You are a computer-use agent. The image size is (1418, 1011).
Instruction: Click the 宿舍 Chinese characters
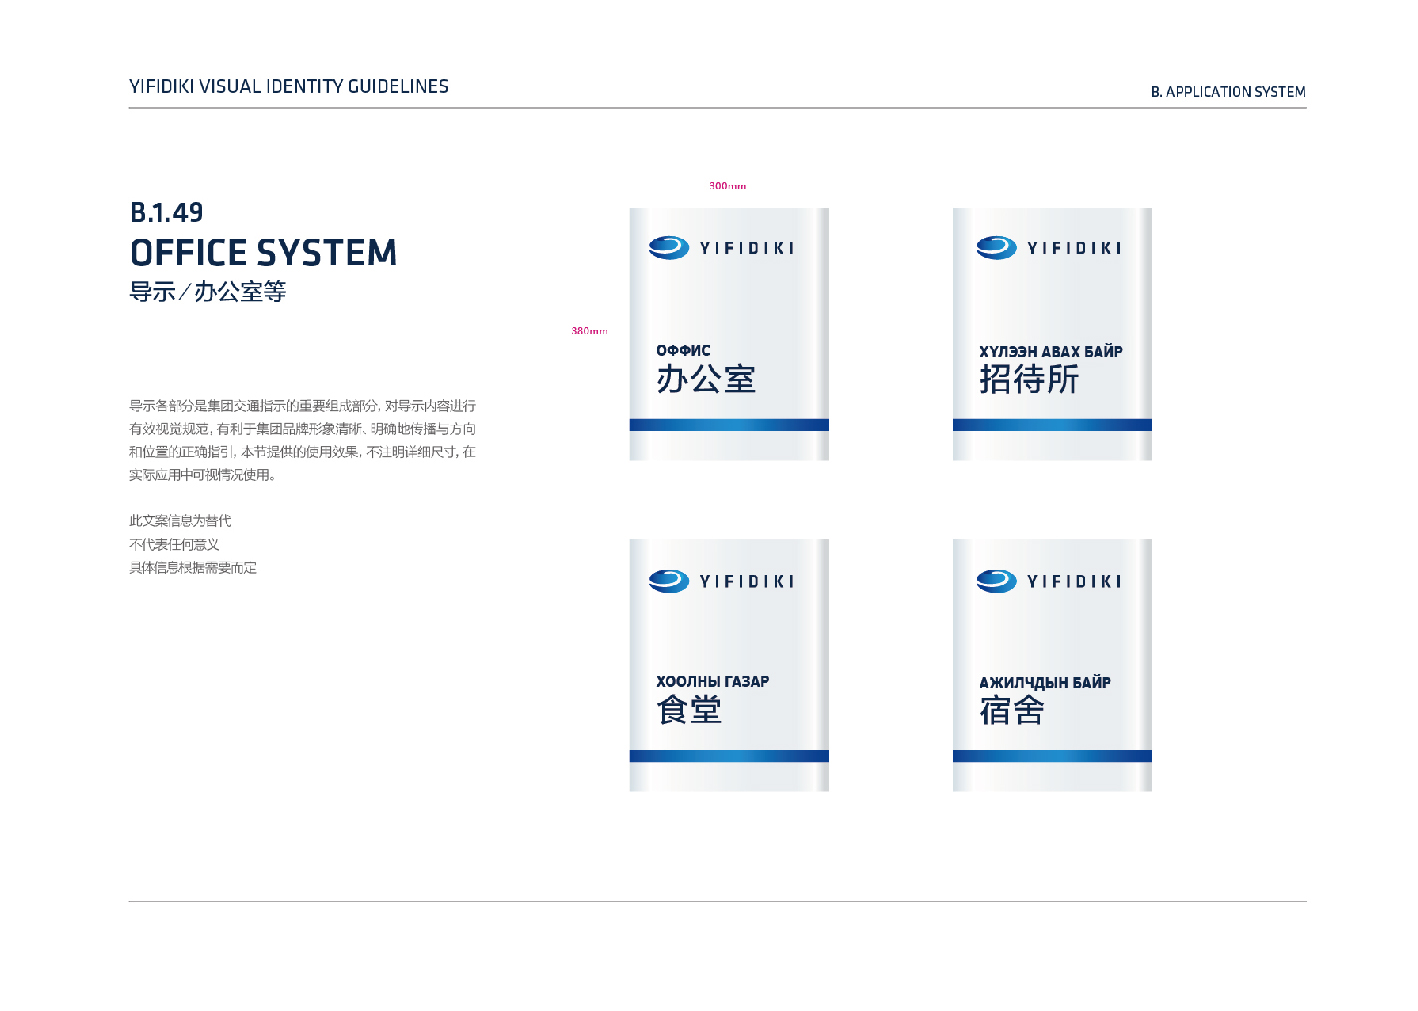[1012, 711]
